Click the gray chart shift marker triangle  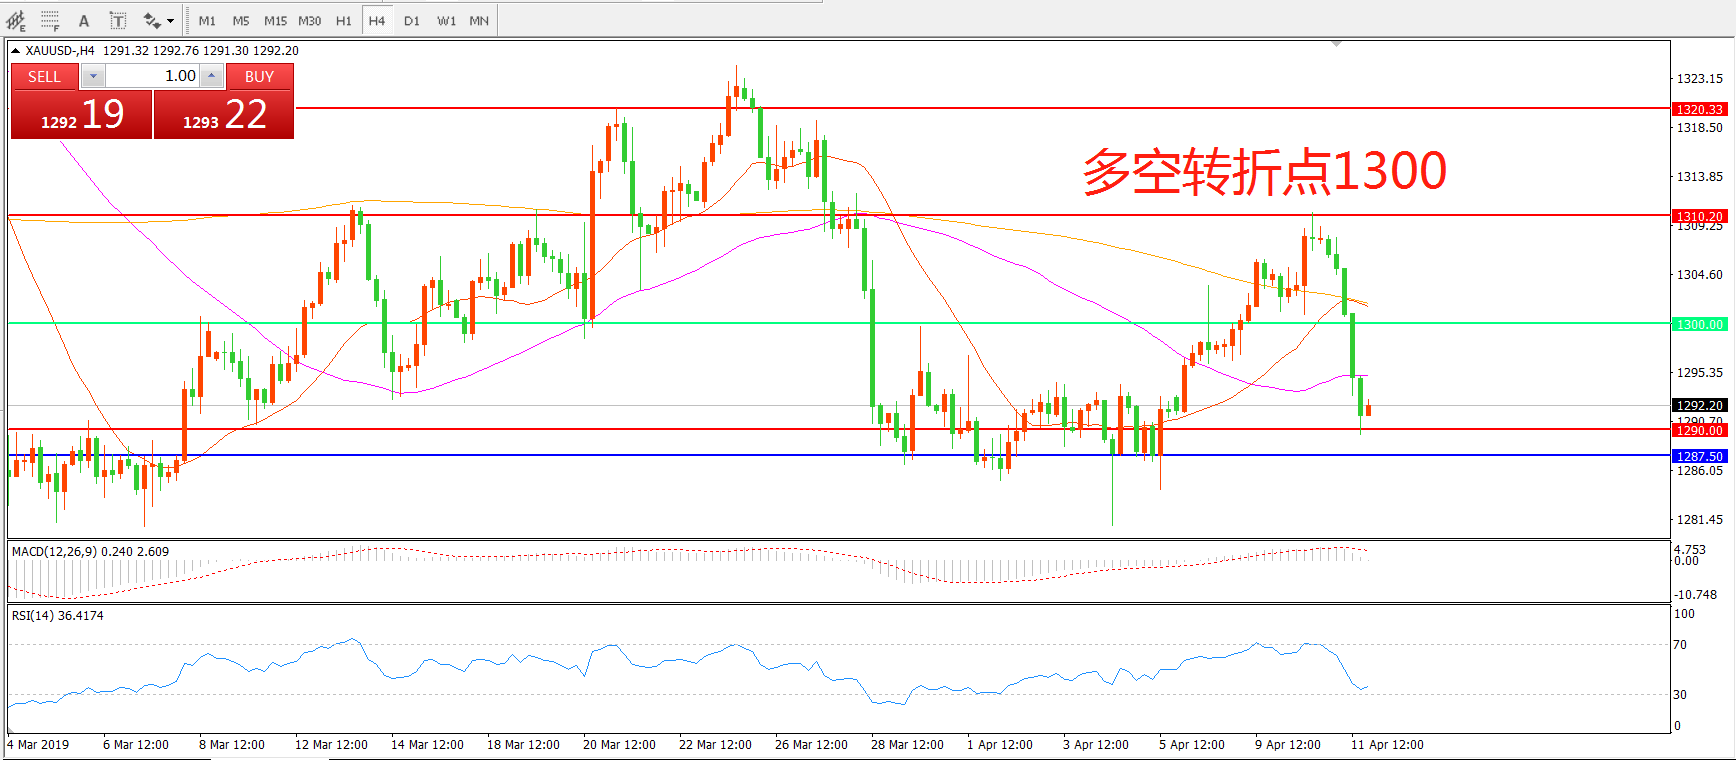point(1336,44)
